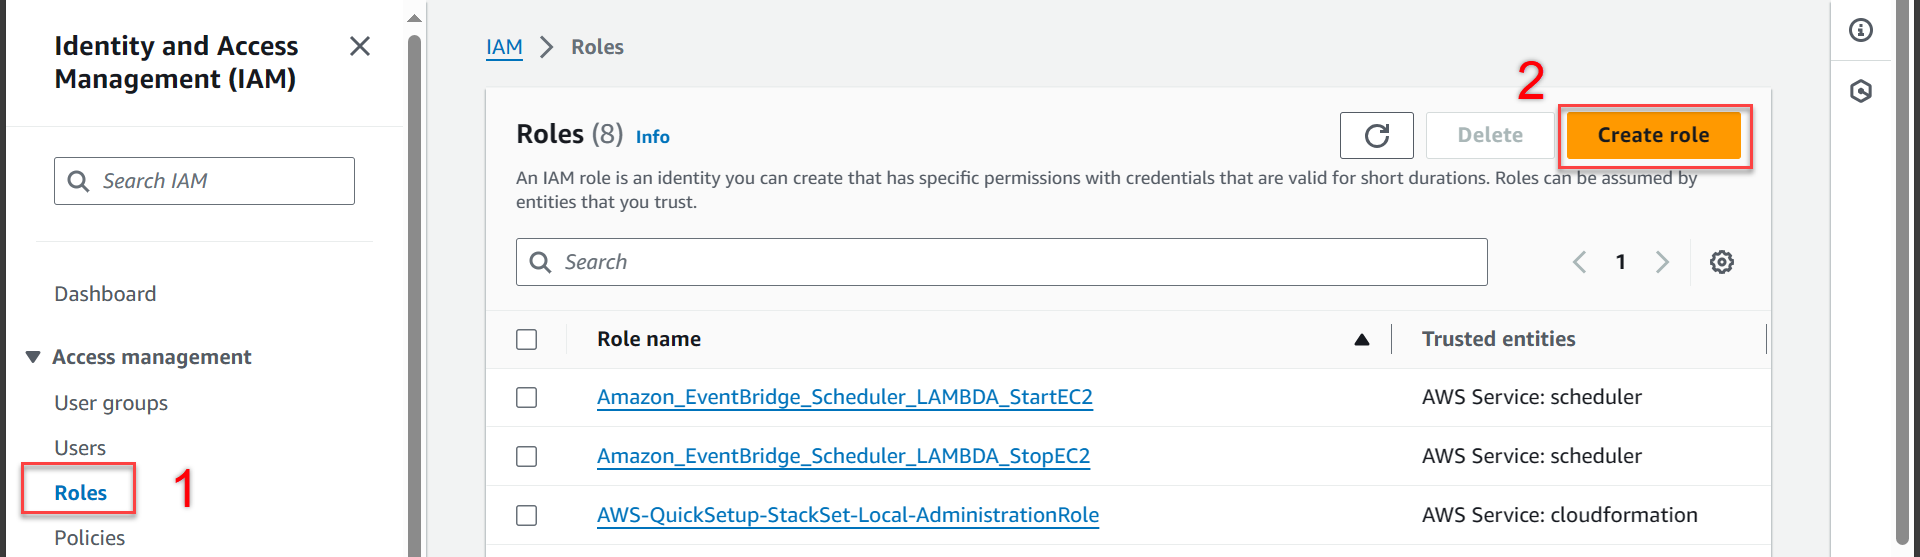
Task: Toggle the select all roles checkbox
Action: (x=527, y=340)
